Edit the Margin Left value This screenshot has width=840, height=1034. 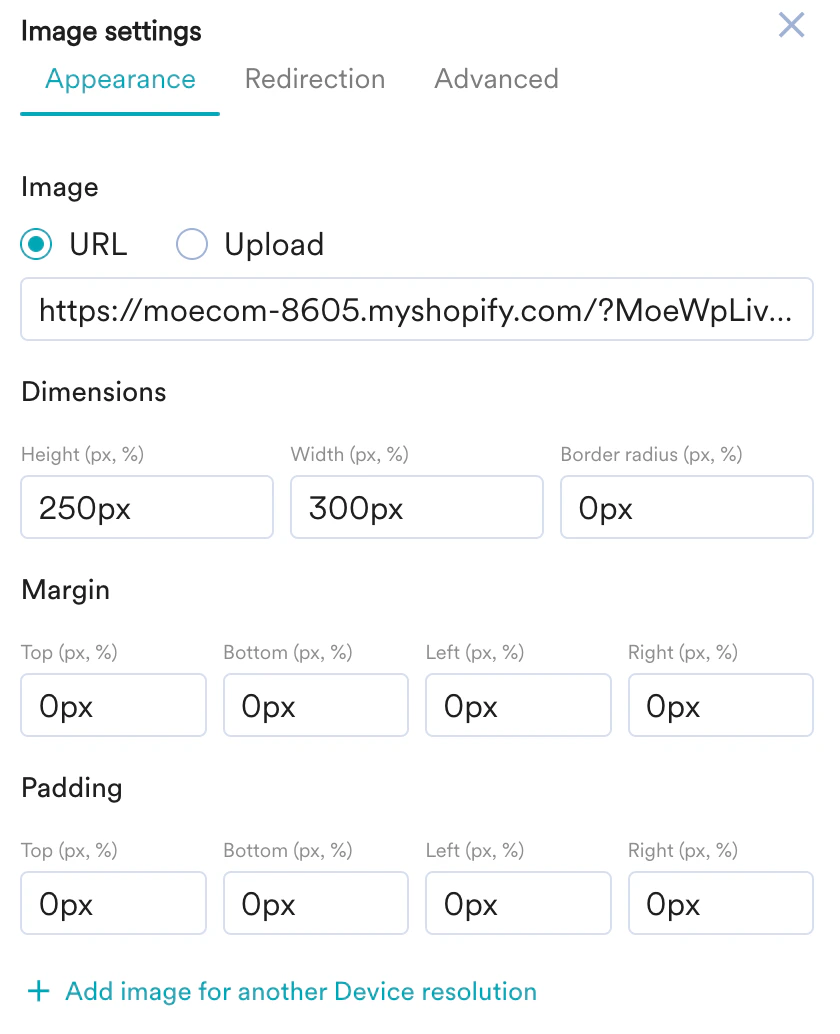coord(518,705)
